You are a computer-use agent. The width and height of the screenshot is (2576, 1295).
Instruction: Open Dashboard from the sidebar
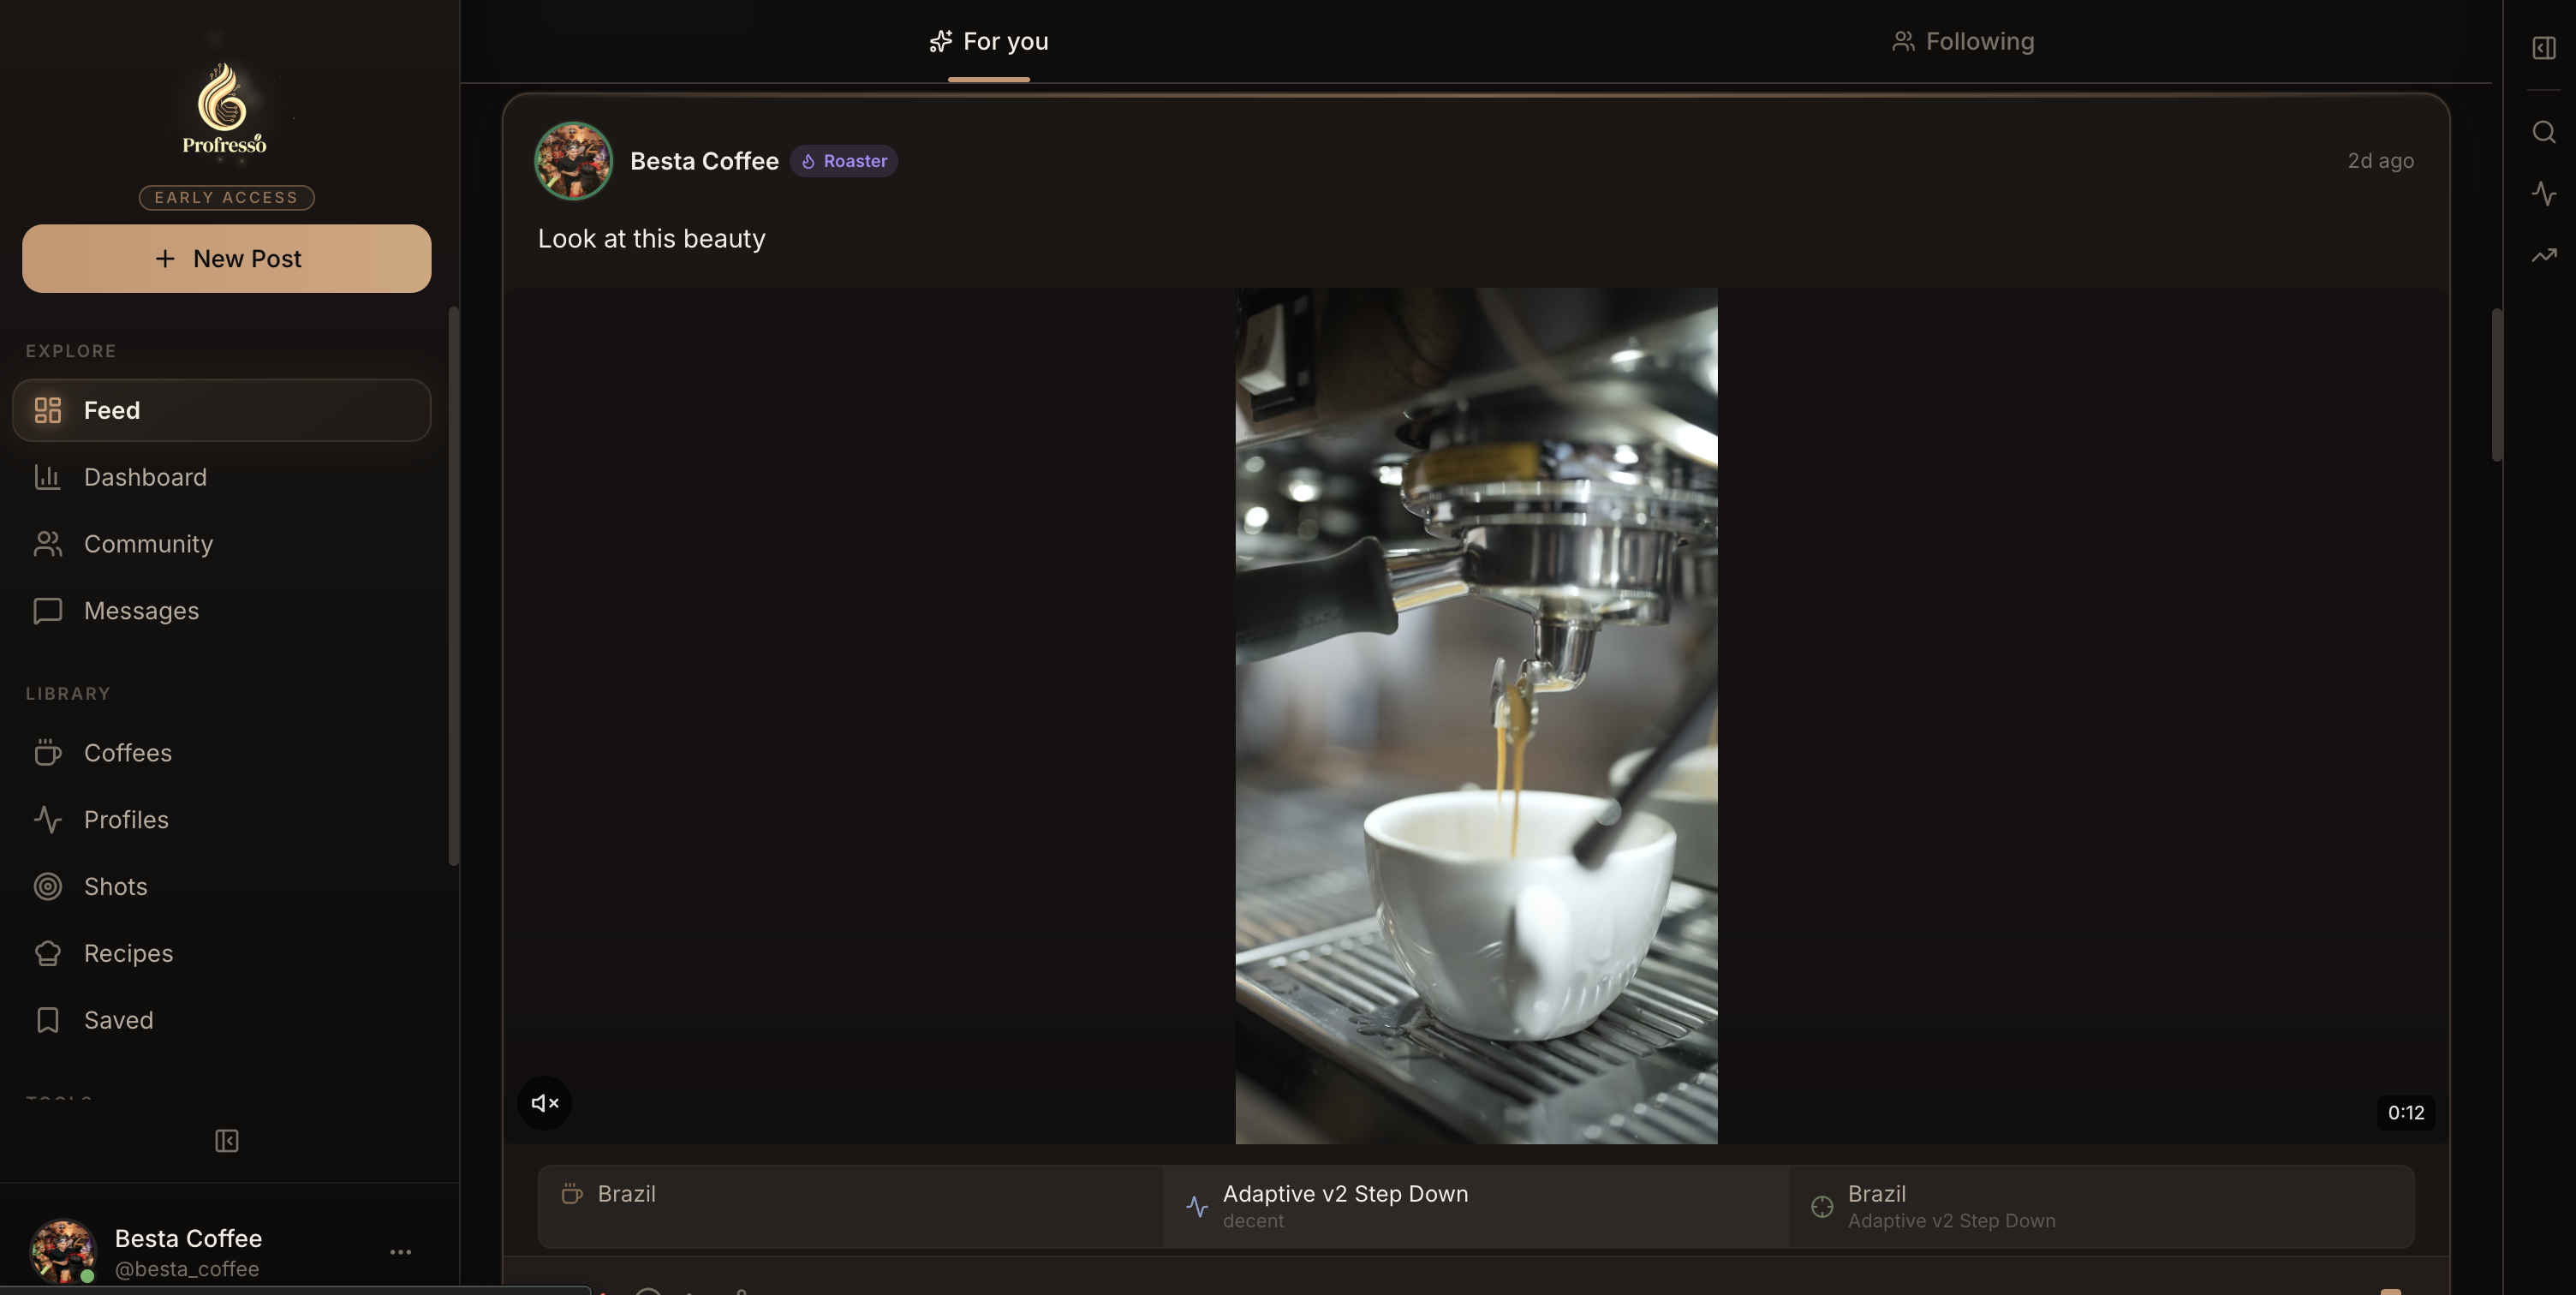145,477
